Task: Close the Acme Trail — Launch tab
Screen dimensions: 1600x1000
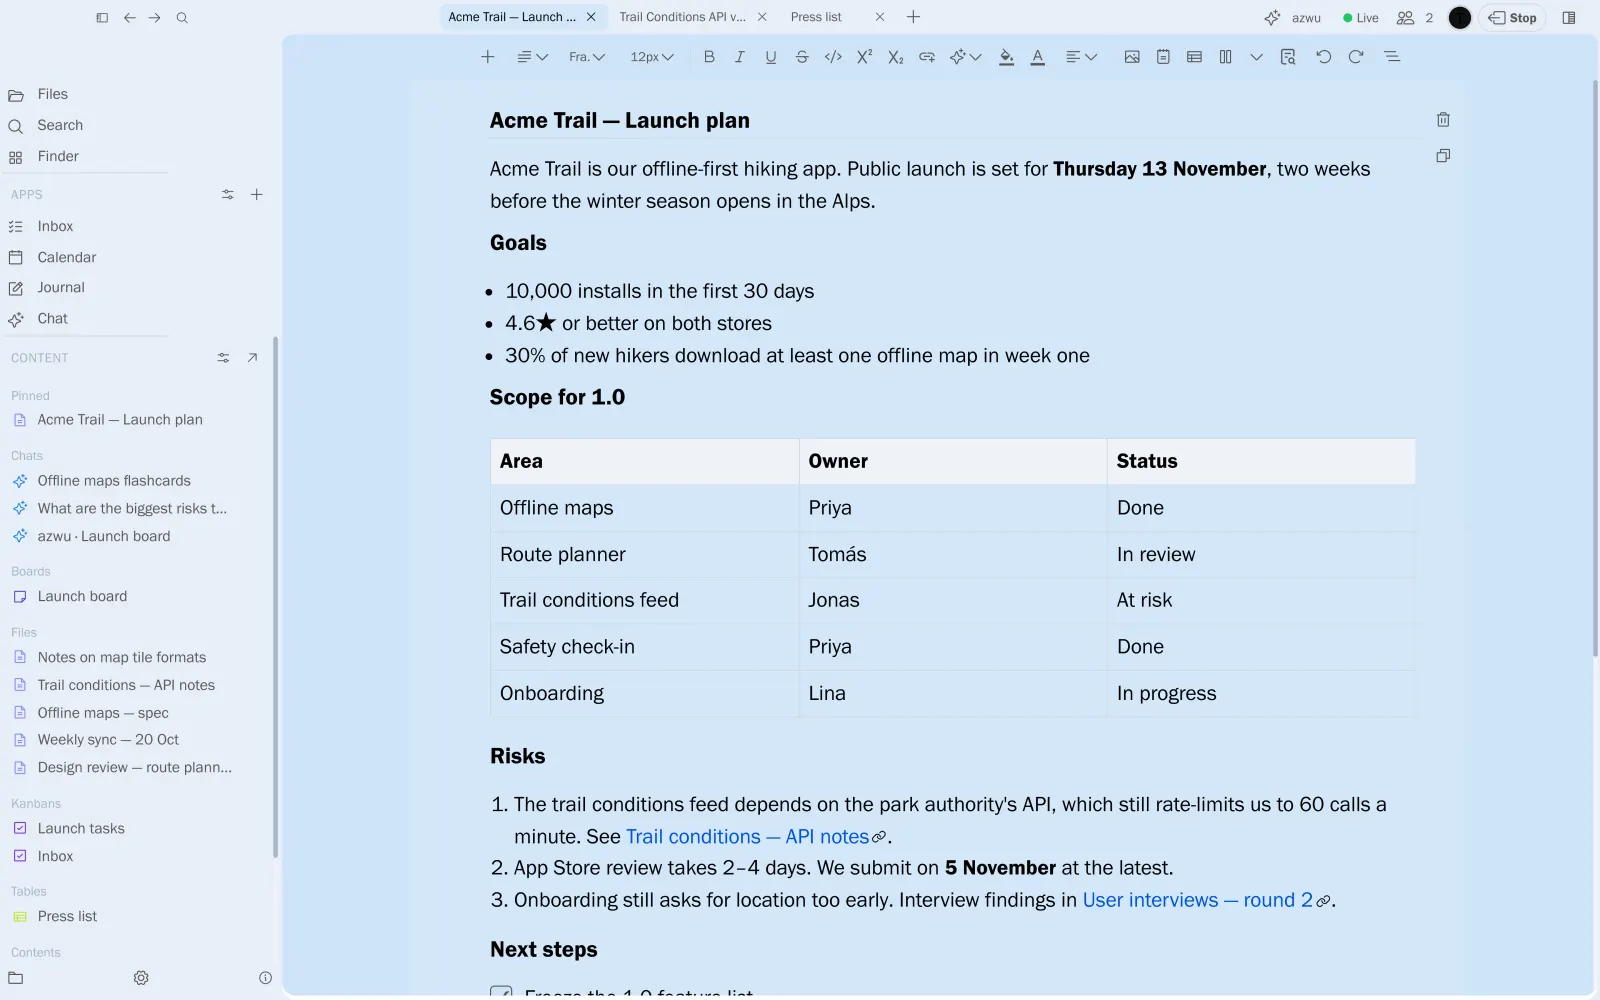Action: tap(591, 17)
